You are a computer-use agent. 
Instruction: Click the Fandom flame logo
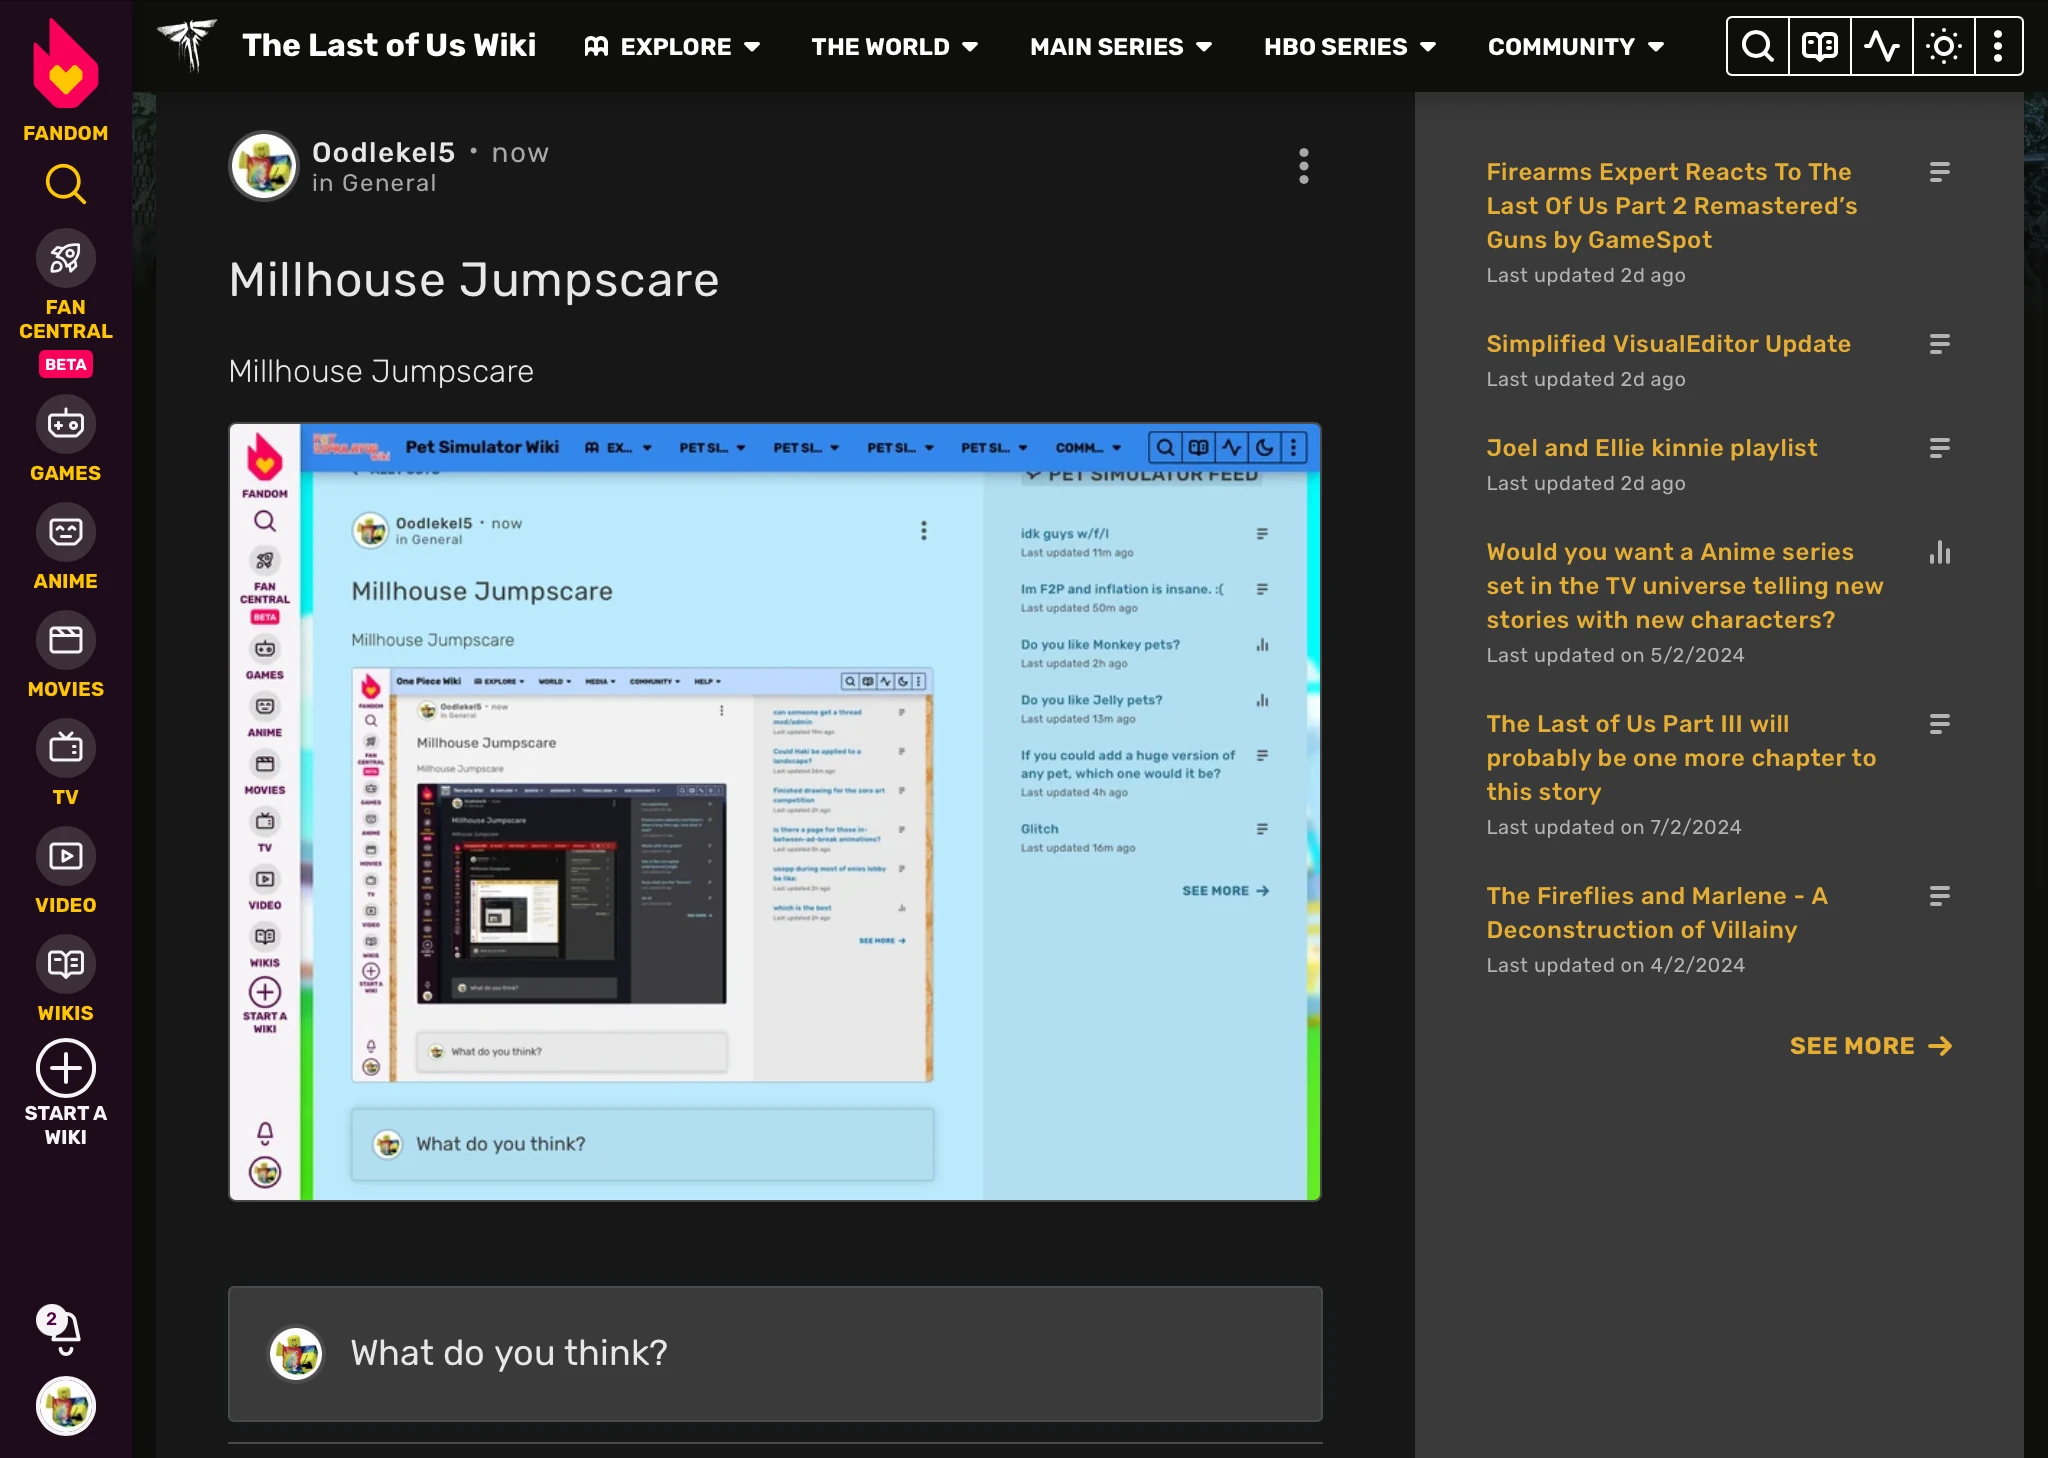[65, 67]
